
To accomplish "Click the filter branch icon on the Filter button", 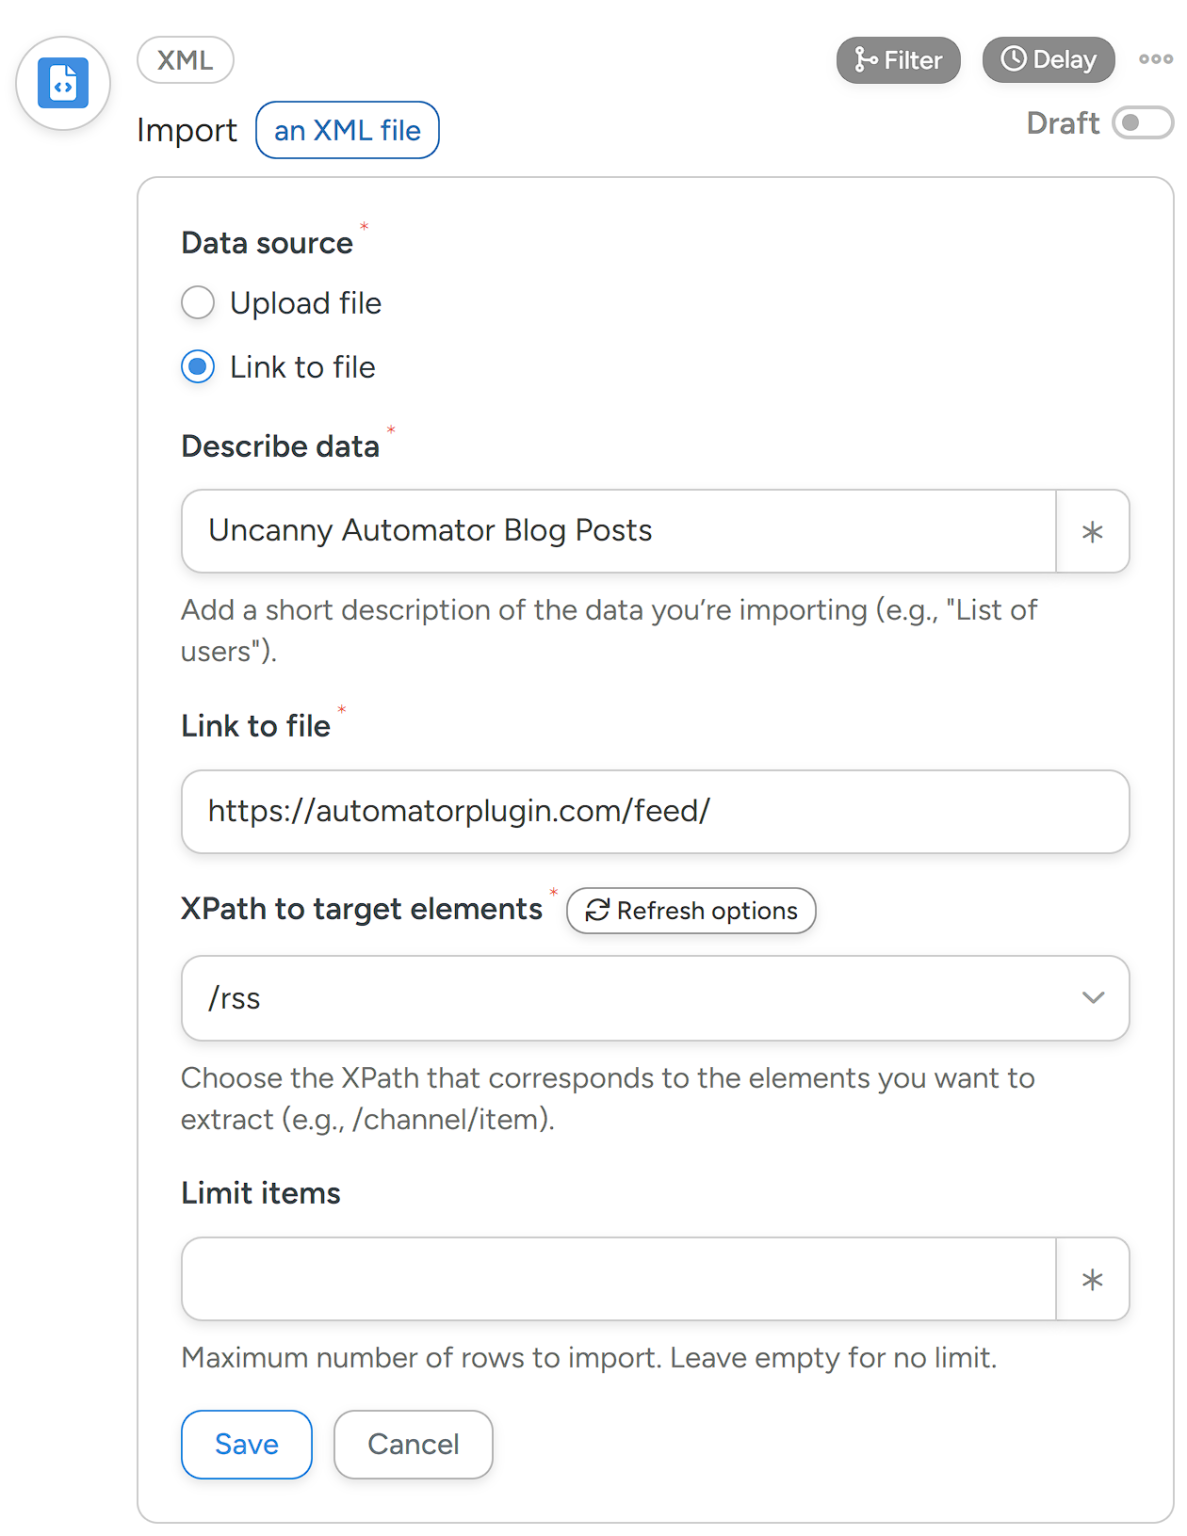I will tap(866, 59).
